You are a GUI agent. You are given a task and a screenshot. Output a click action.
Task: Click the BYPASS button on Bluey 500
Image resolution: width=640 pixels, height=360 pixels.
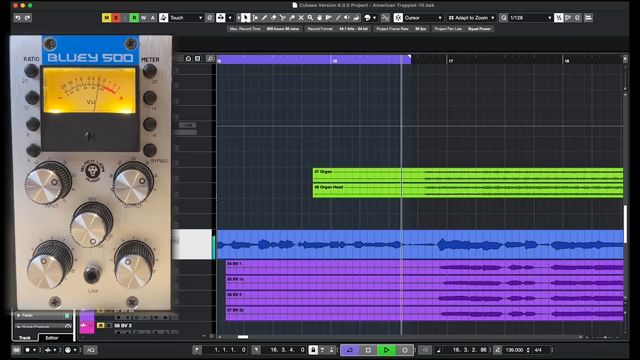150,150
